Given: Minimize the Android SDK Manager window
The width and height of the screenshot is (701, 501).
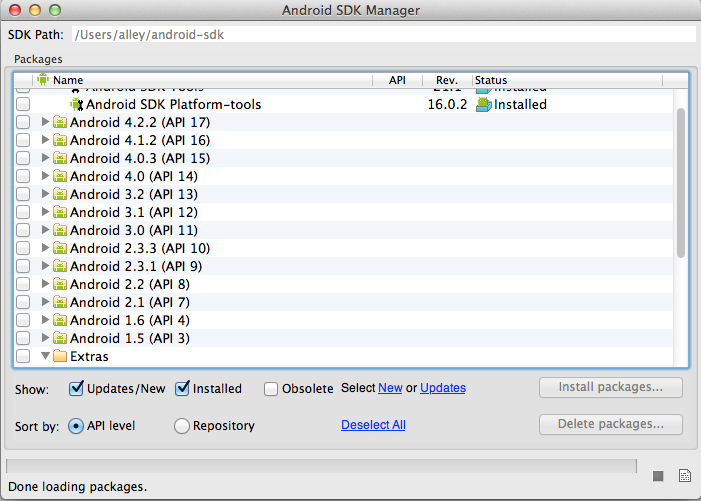Looking at the screenshot, I should 35,10.
